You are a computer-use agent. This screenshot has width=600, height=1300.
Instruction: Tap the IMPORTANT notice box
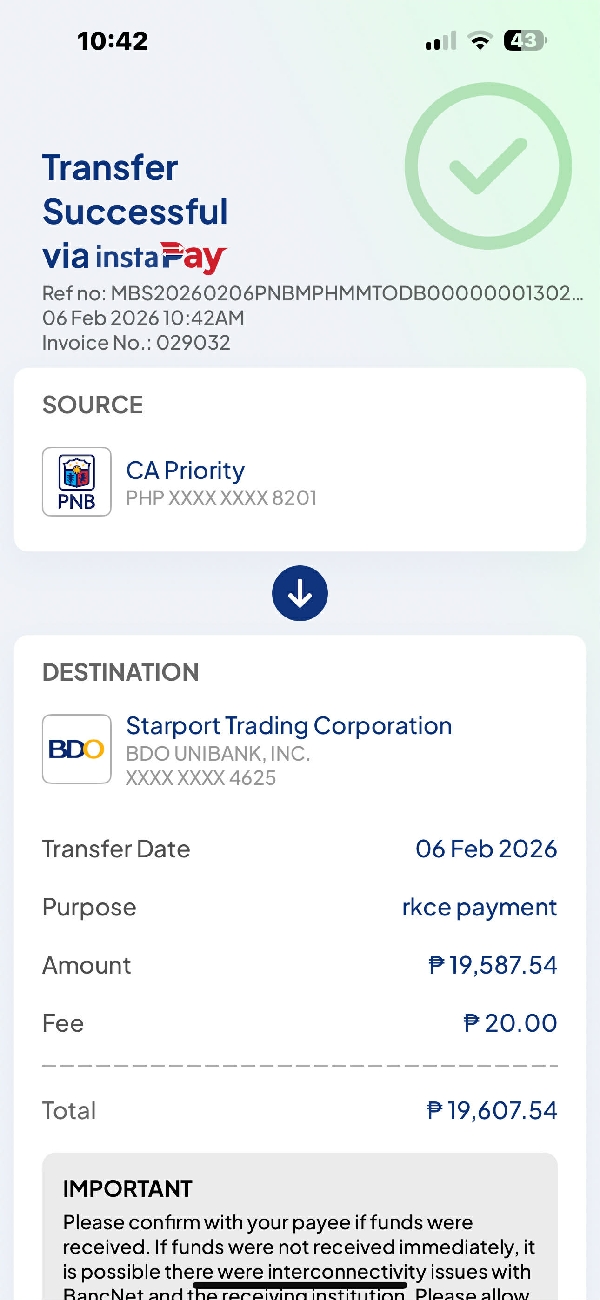pos(300,1230)
